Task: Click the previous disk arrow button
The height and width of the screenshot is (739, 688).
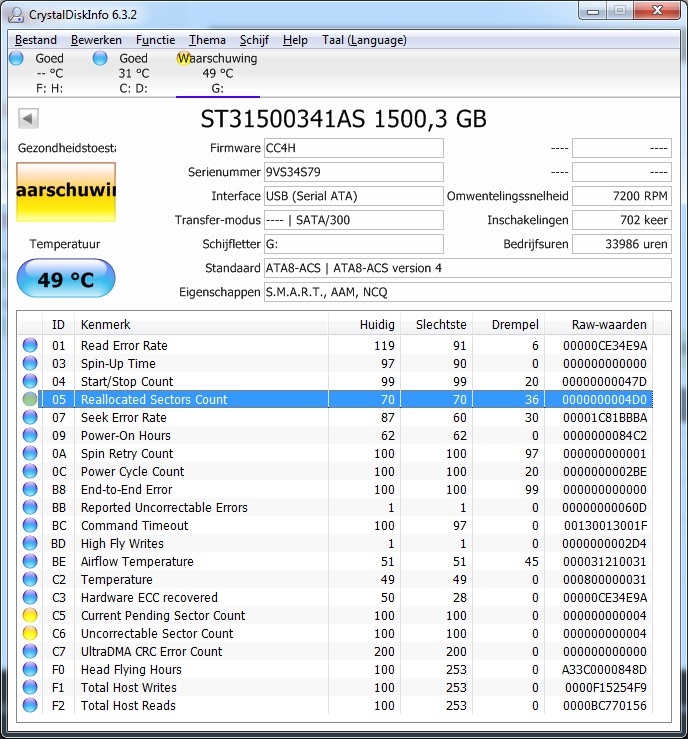Action: pyautogui.click(x=28, y=118)
